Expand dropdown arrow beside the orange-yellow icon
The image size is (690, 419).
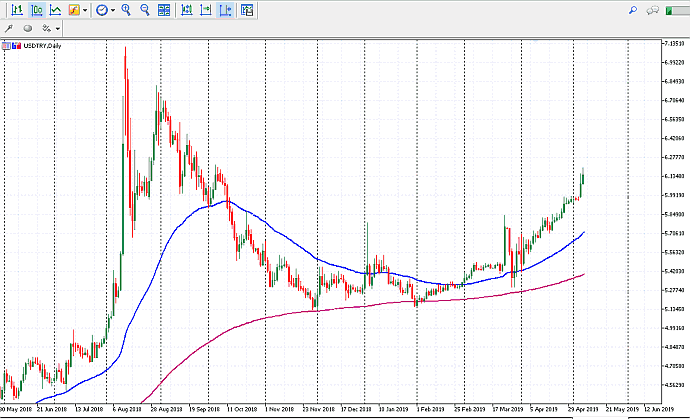[86, 10]
